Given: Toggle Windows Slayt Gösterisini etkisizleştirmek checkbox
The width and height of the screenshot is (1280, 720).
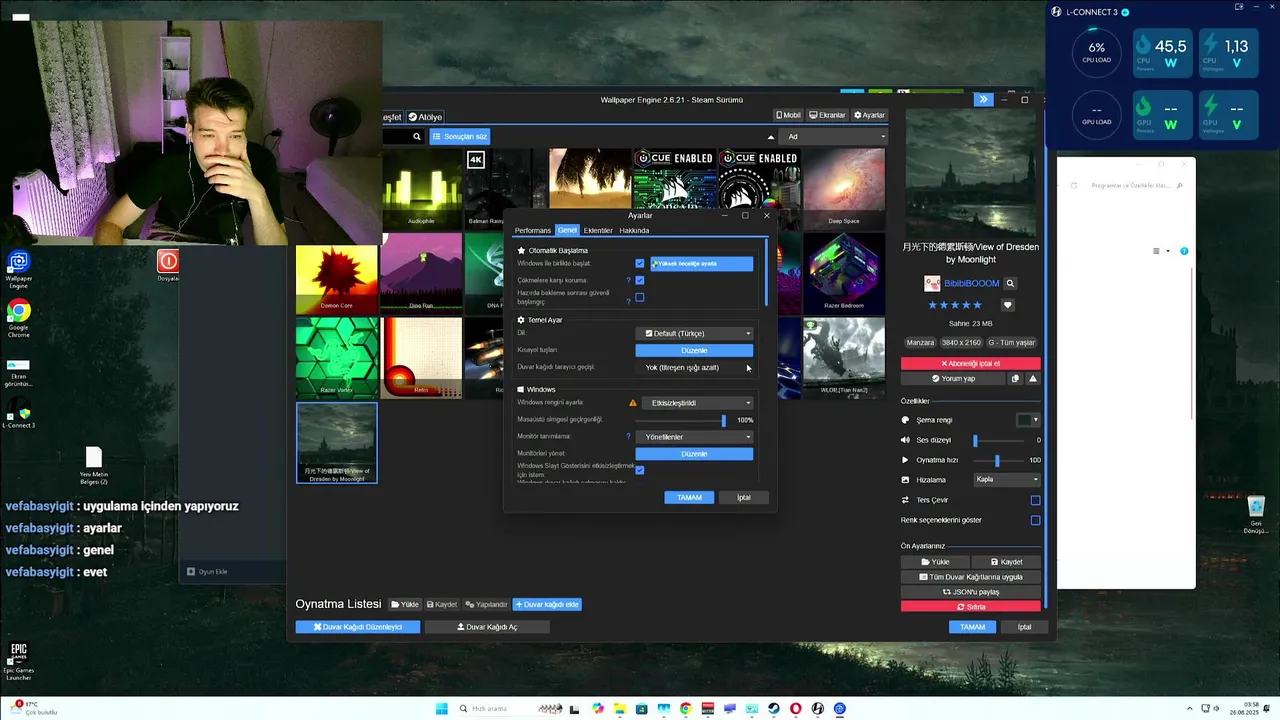Looking at the screenshot, I should [x=640, y=470].
